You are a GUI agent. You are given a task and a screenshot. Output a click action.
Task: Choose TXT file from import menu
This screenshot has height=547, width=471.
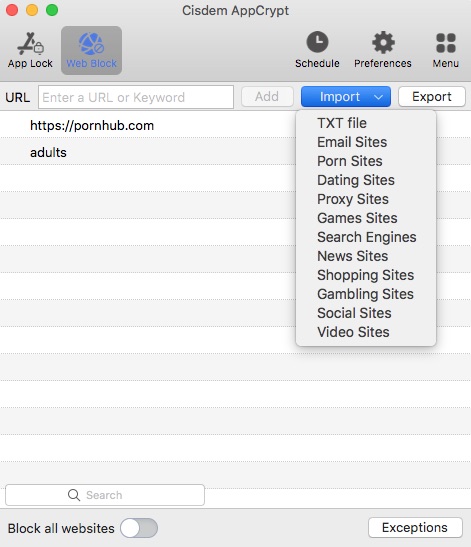[x=342, y=123]
